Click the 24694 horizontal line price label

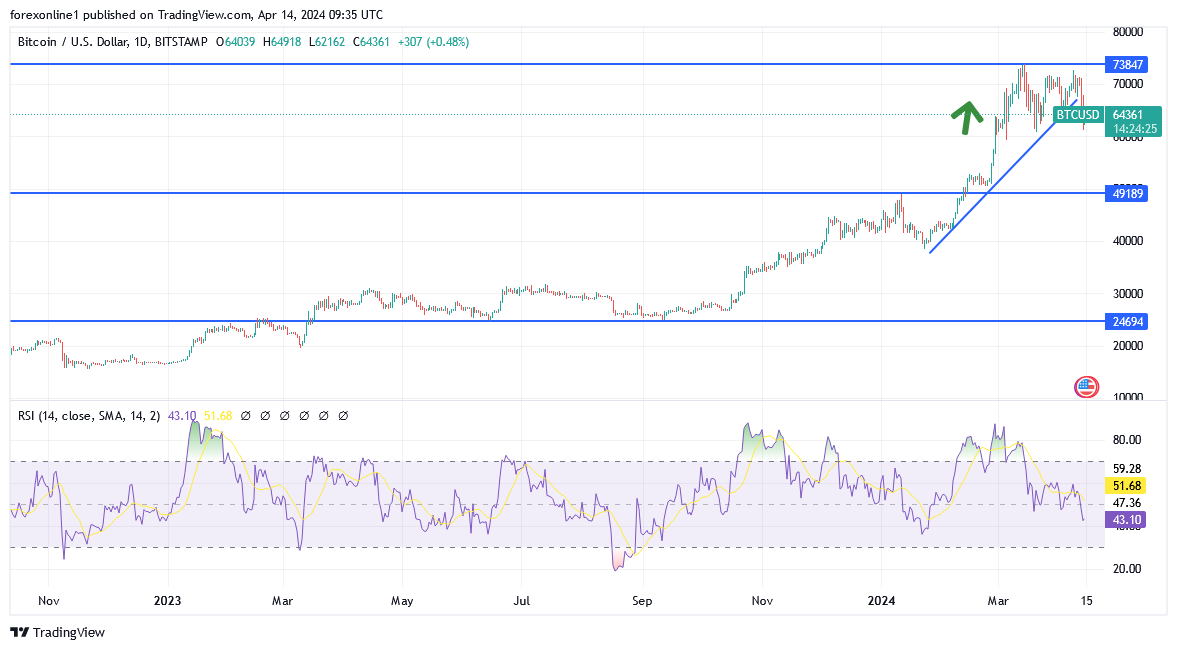click(1126, 321)
